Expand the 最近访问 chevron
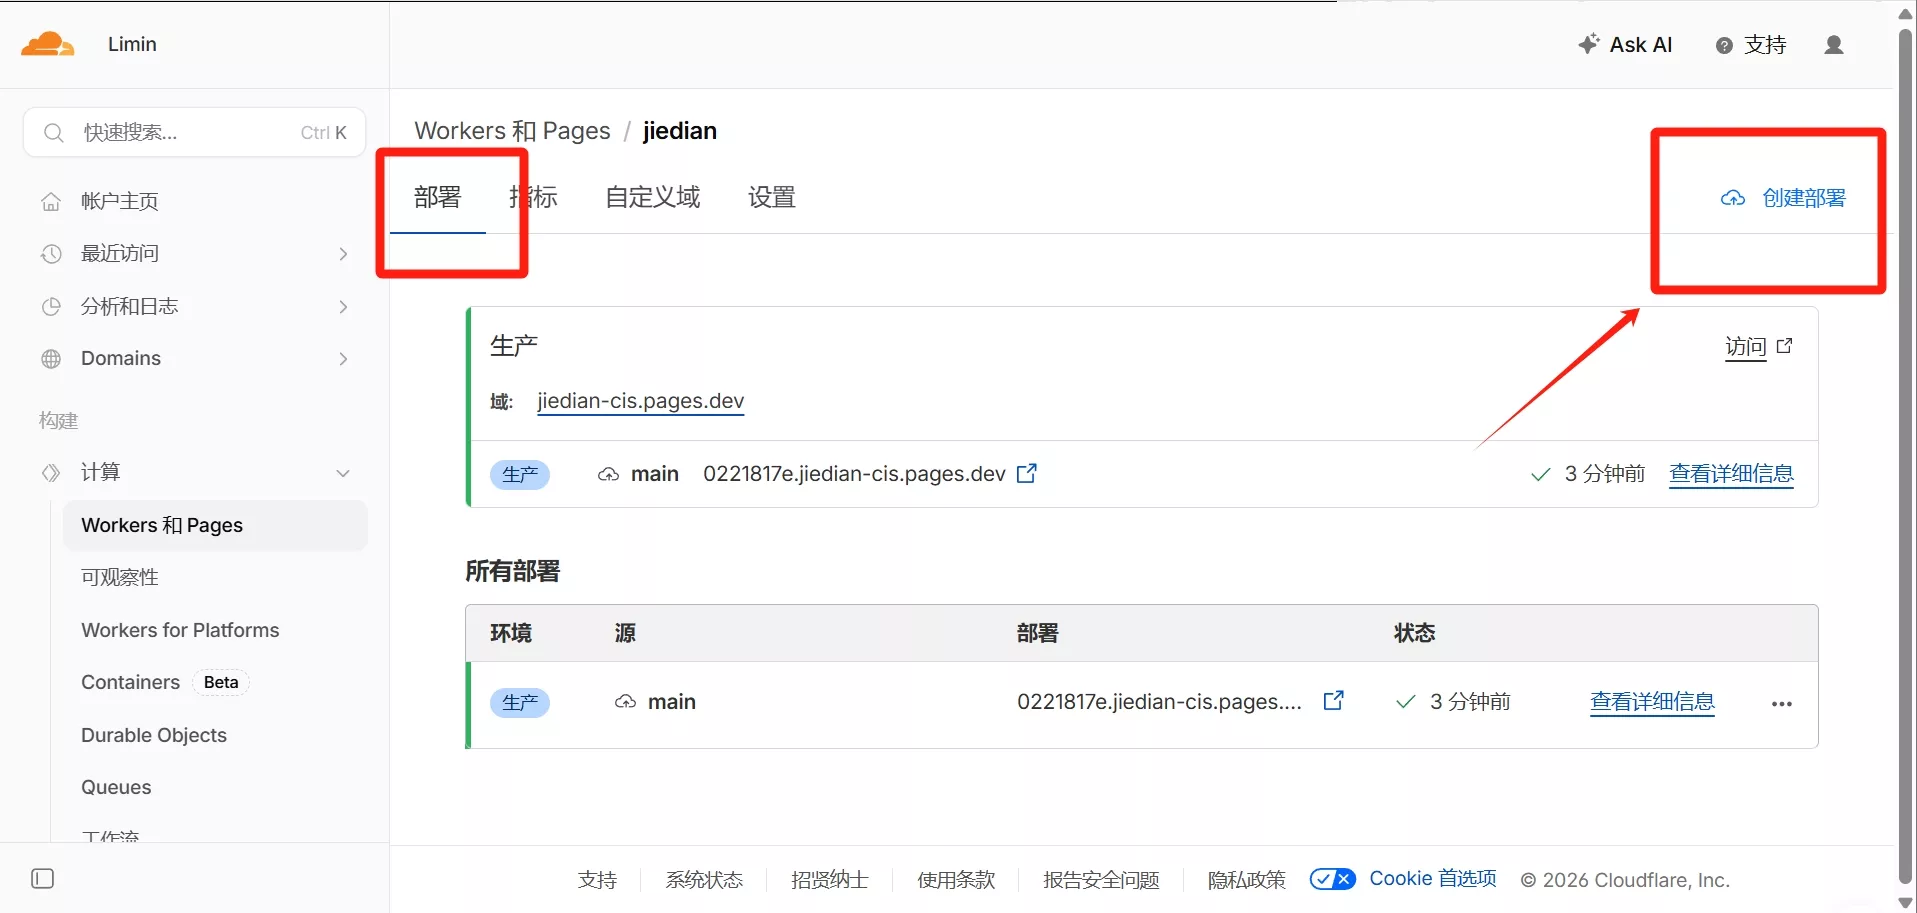The height and width of the screenshot is (913, 1917). pos(343,254)
